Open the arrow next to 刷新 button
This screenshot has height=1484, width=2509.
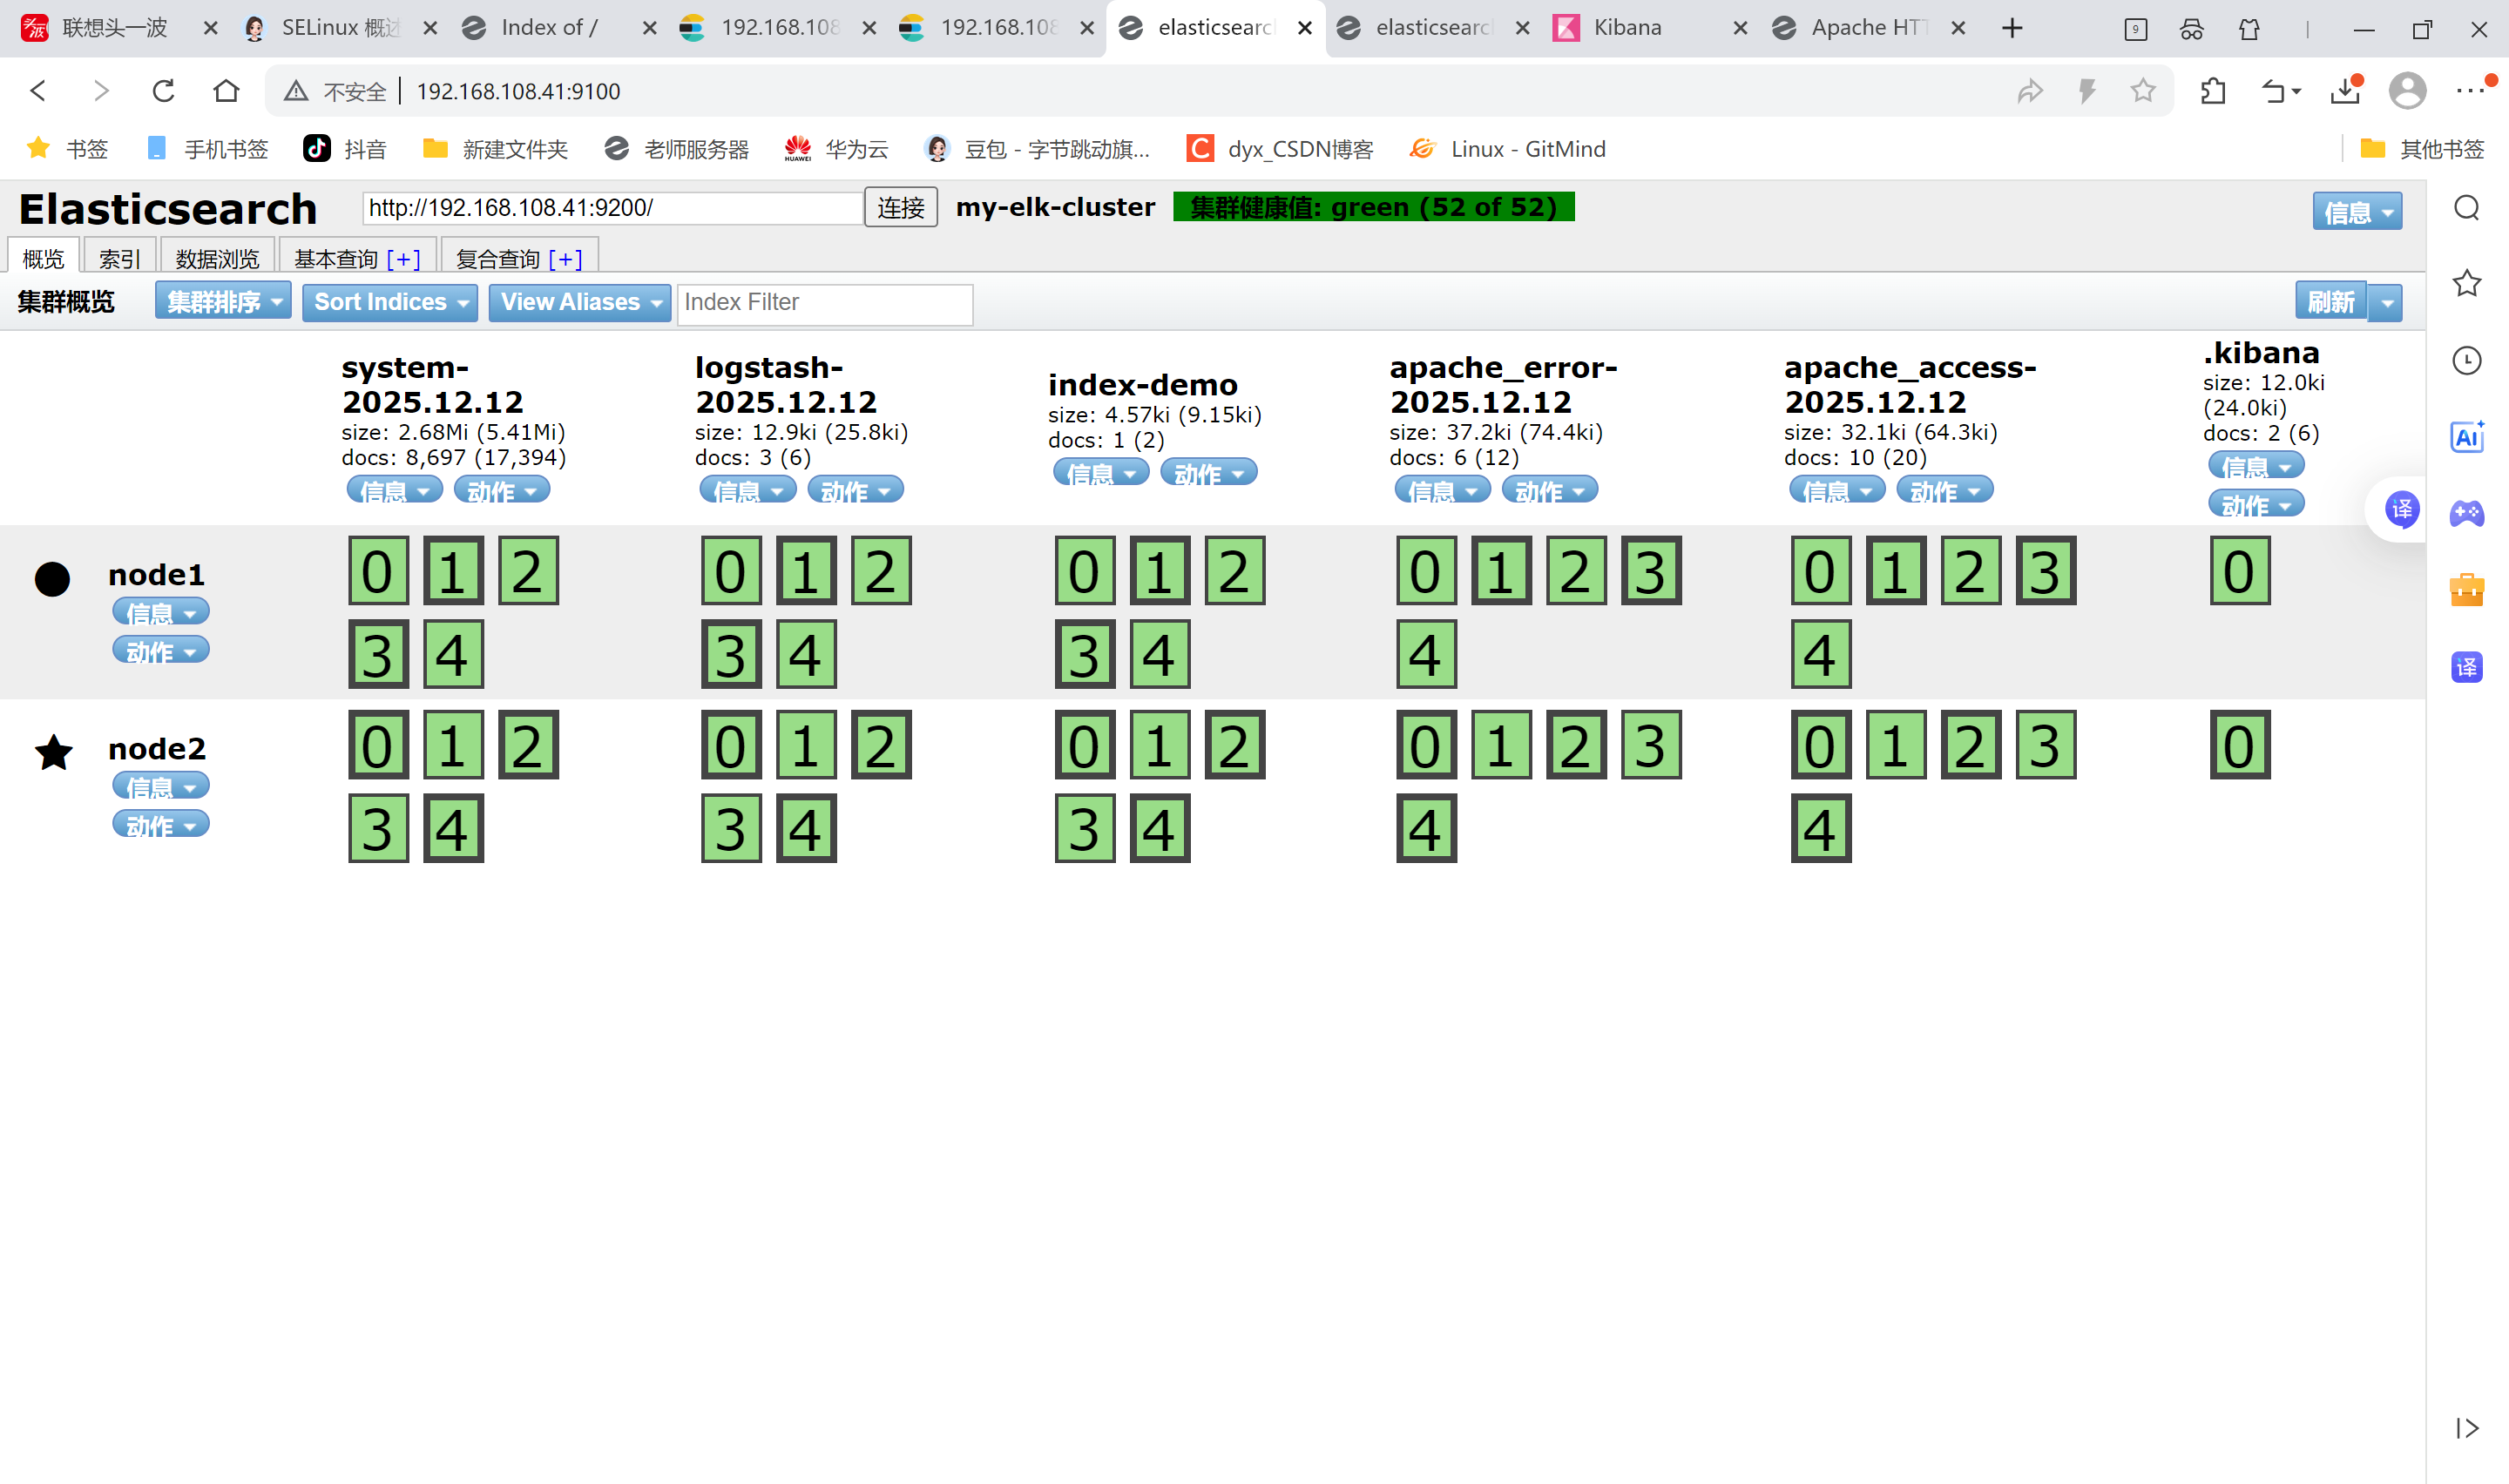click(2386, 302)
